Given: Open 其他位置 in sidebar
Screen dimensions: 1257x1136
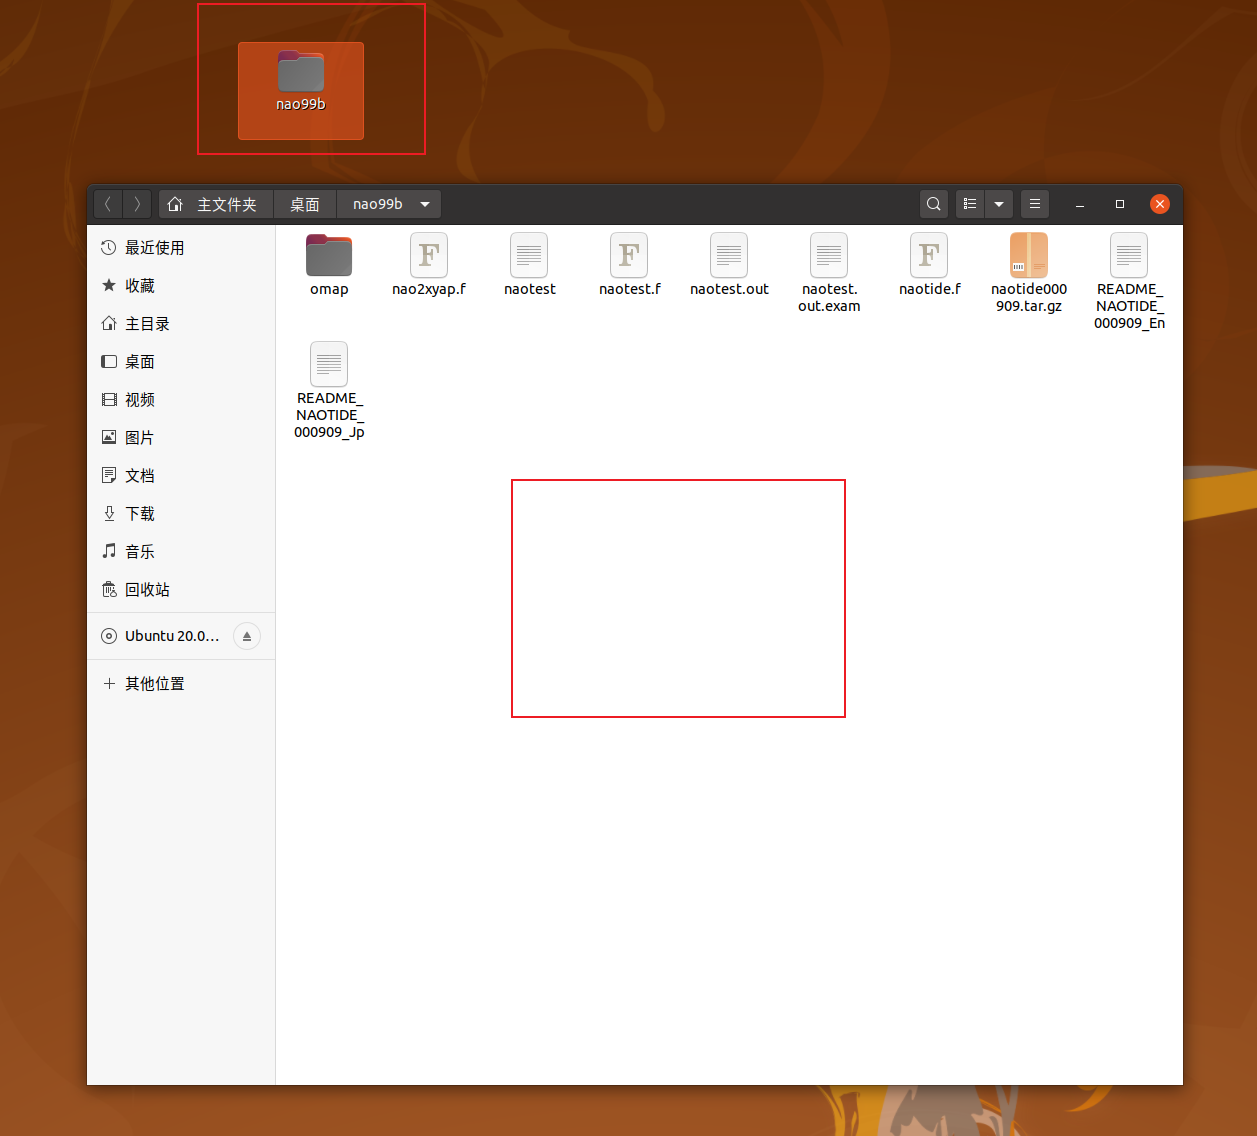Looking at the screenshot, I should 181,684.
